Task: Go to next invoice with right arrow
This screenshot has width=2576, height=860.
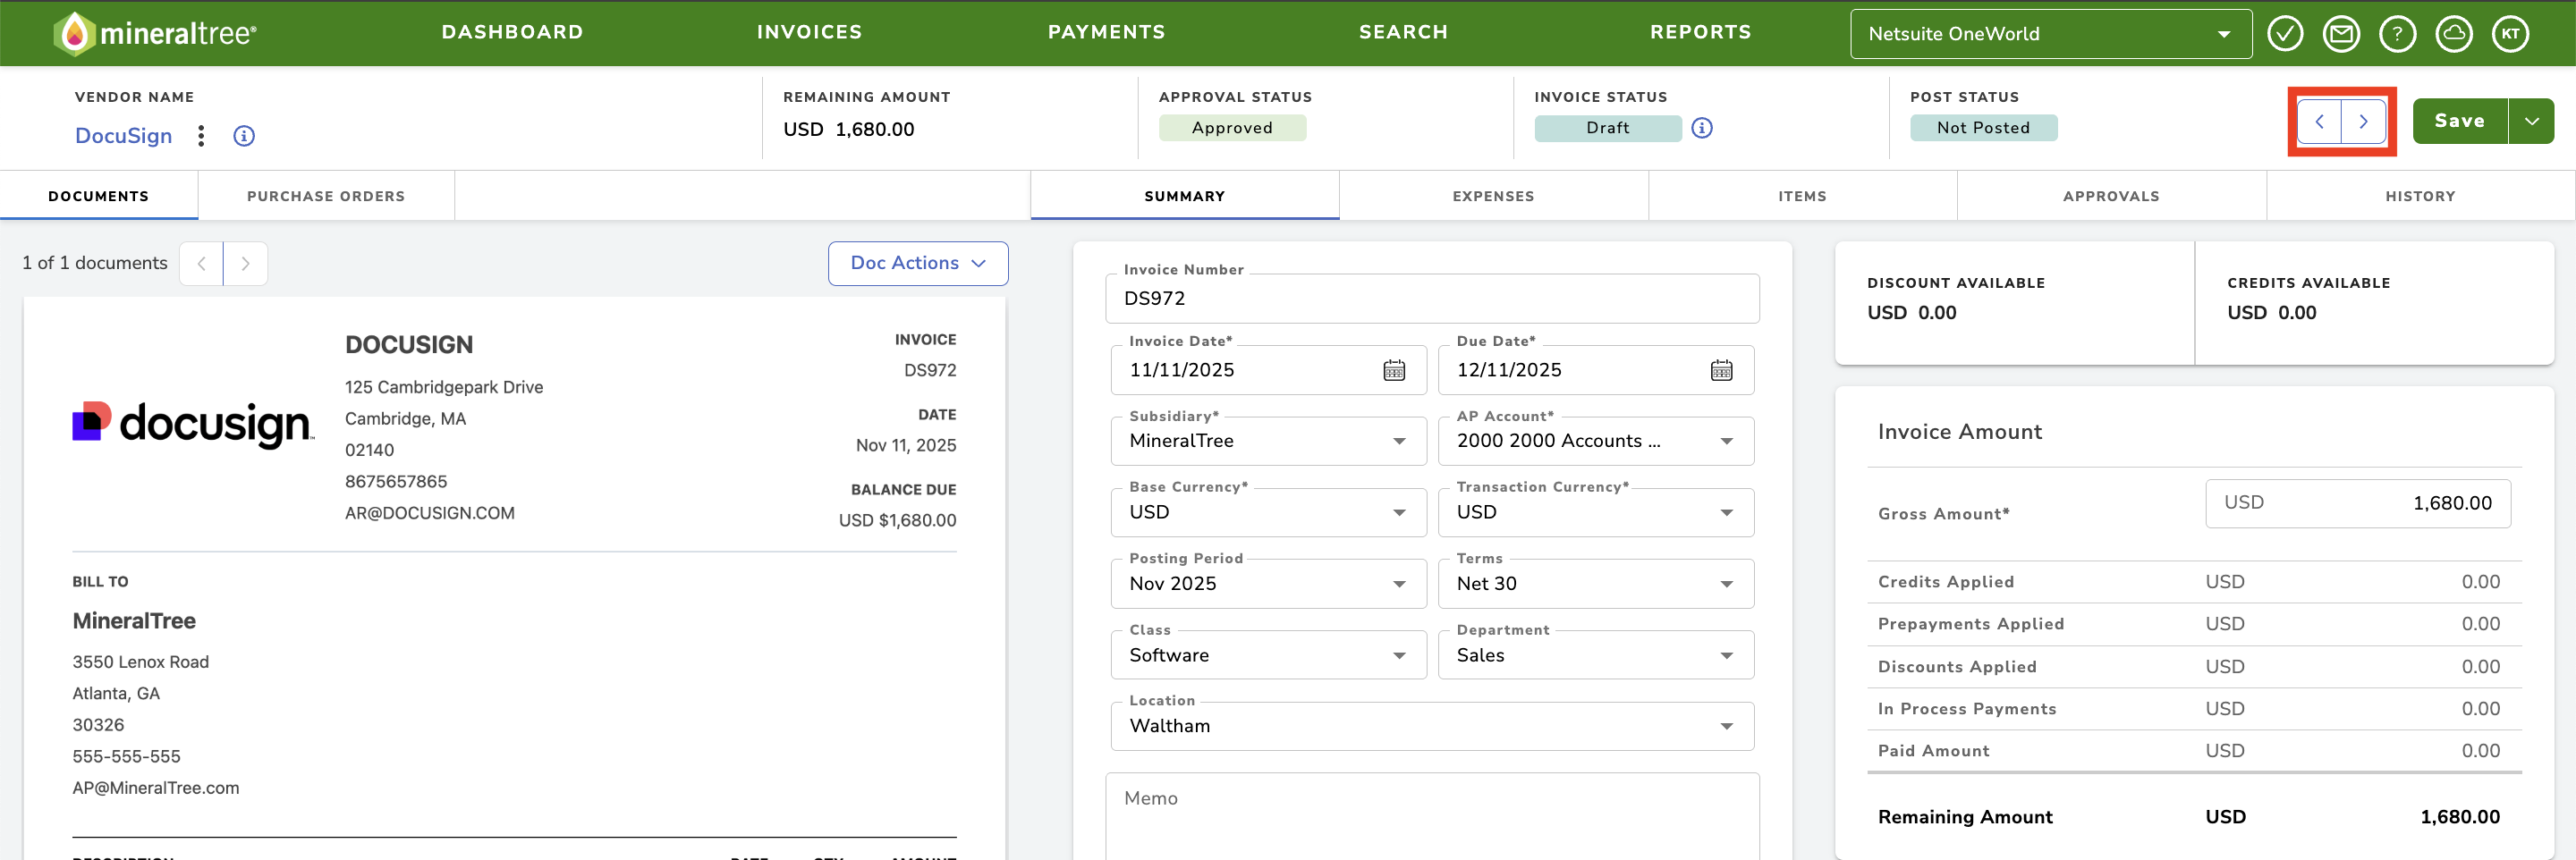Action: pyautogui.click(x=2363, y=121)
